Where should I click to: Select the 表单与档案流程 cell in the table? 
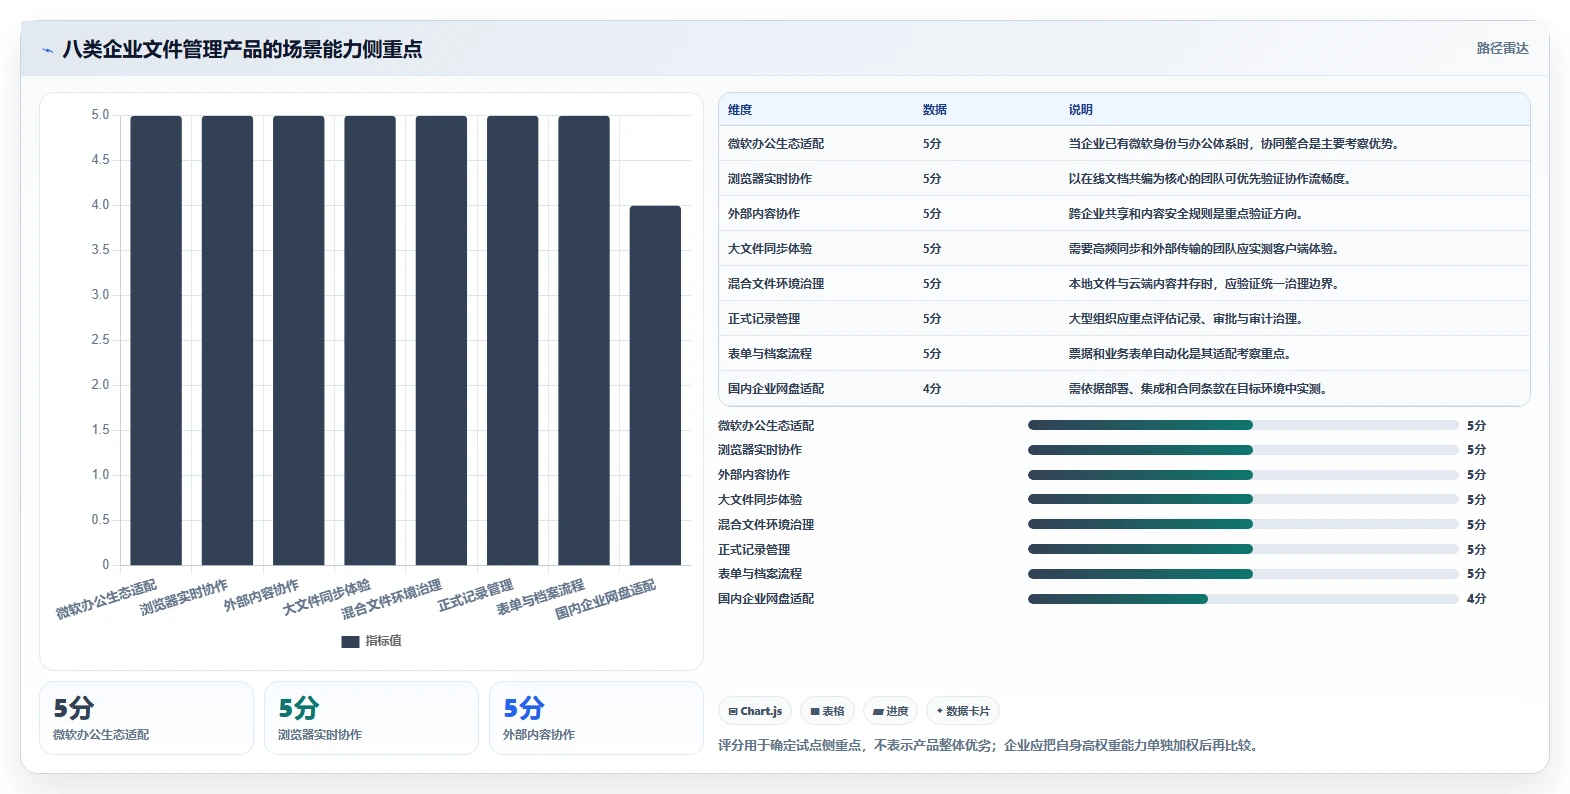click(x=770, y=354)
